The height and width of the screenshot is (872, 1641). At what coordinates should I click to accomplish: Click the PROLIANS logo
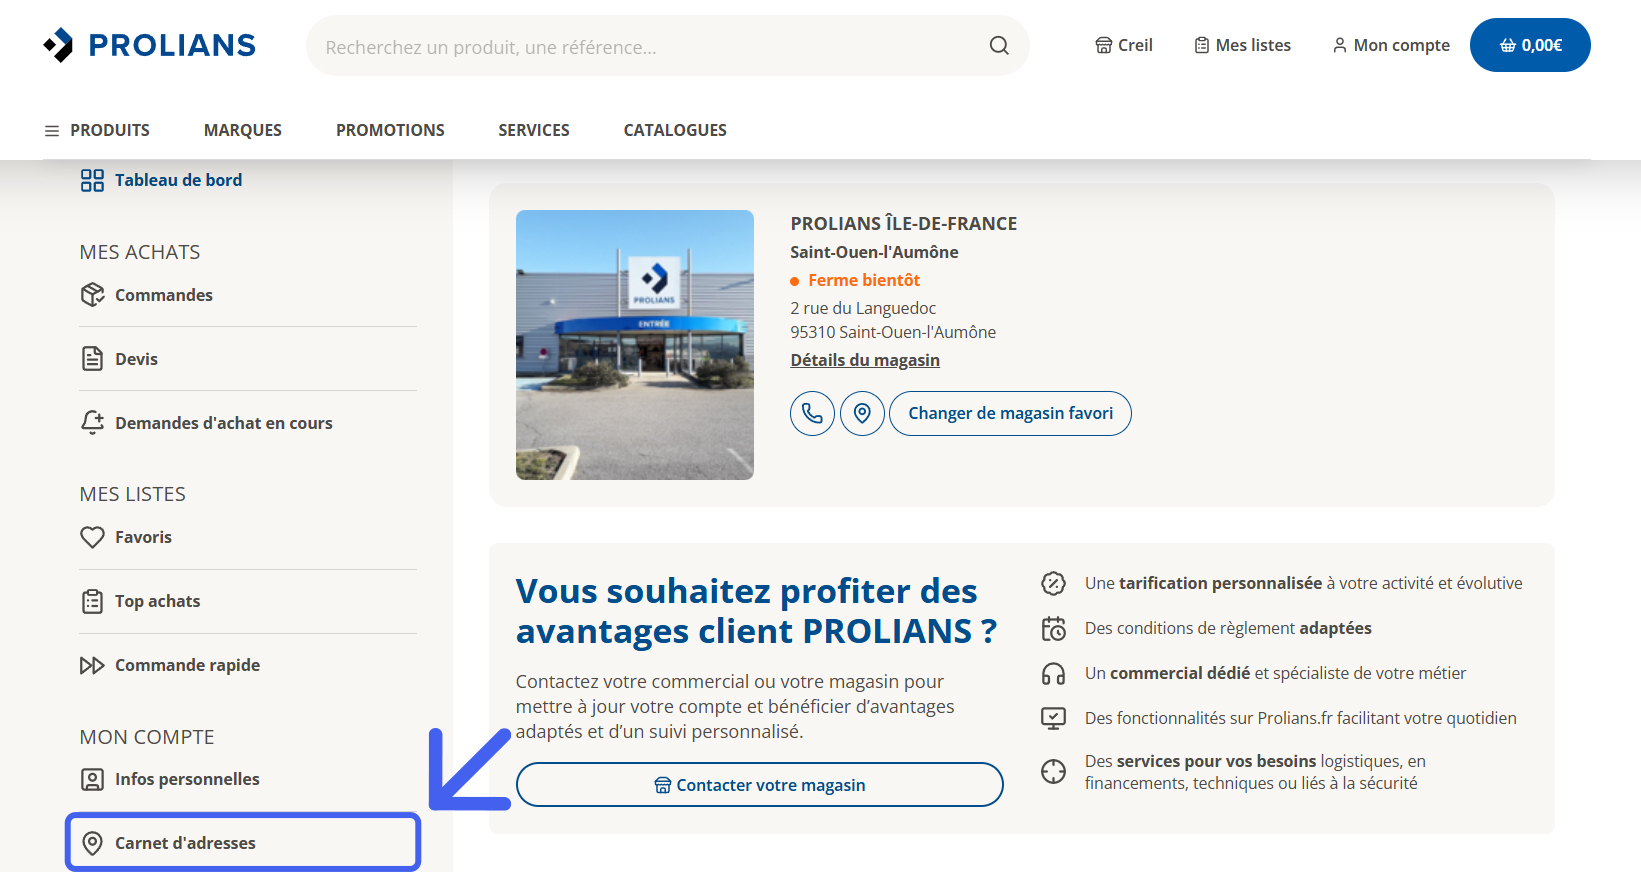pos(150,45)
